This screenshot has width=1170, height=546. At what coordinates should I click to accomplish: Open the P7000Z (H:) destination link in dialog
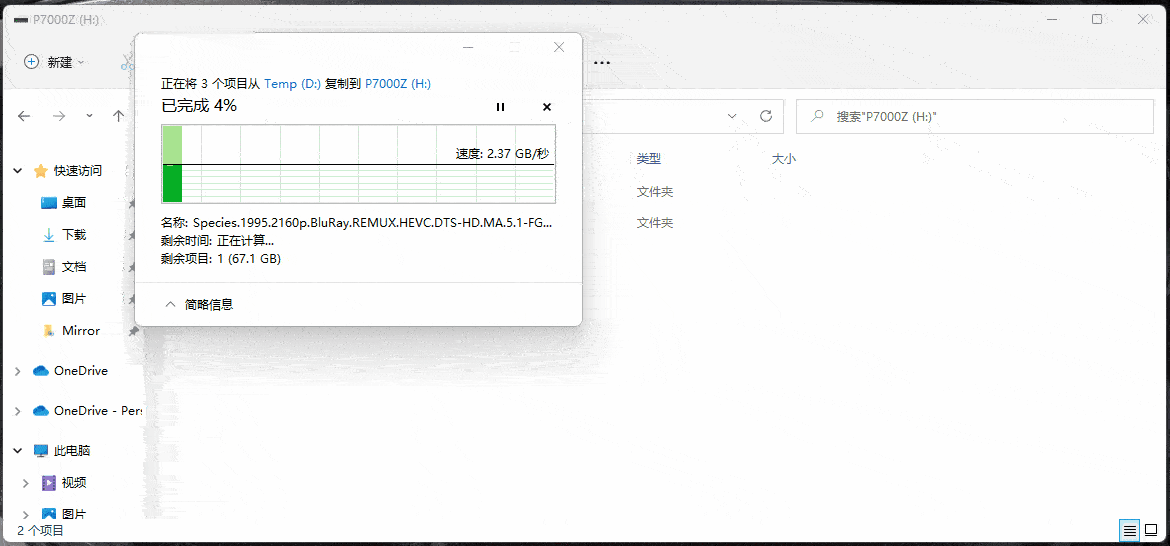pyautogui.click(x=398, y=84)
